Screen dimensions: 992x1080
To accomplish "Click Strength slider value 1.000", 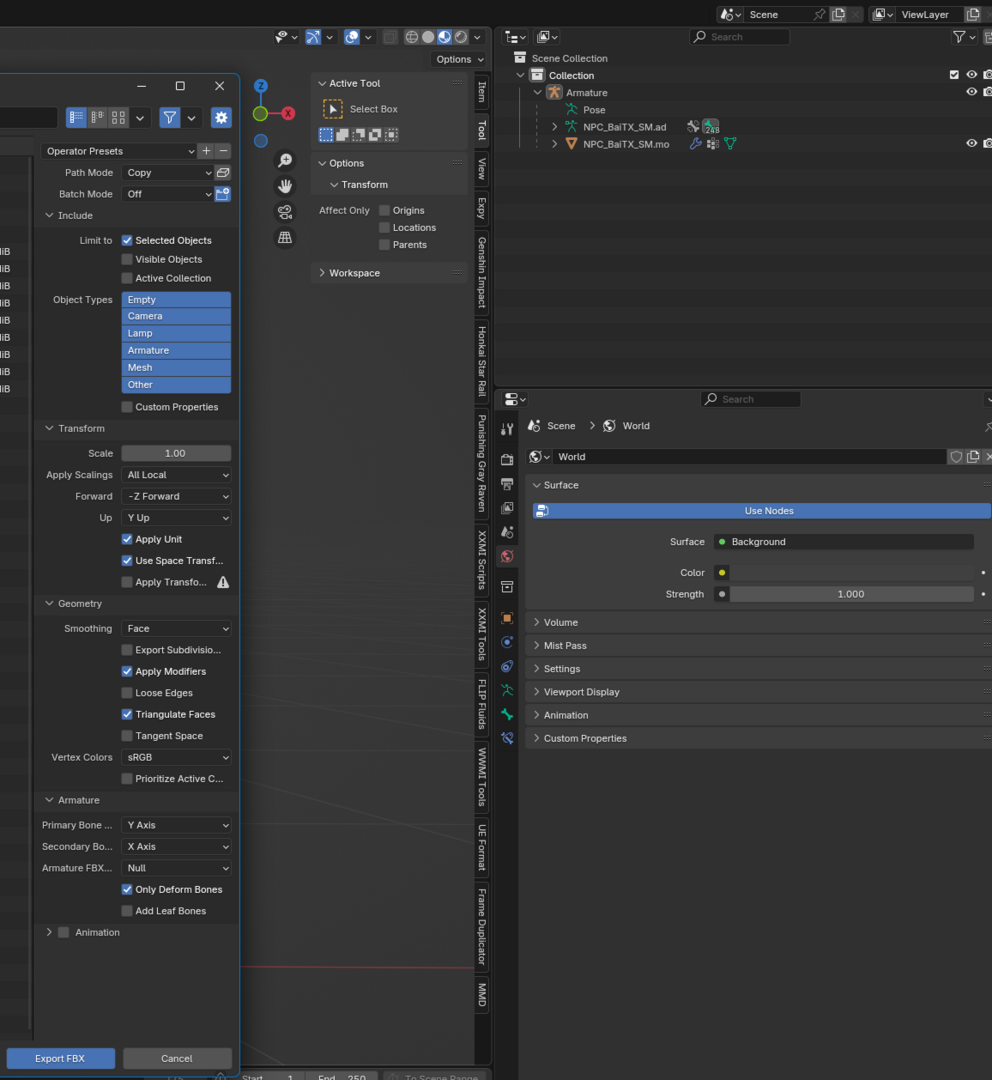I will pyautogui.click(x=851, y=594).
